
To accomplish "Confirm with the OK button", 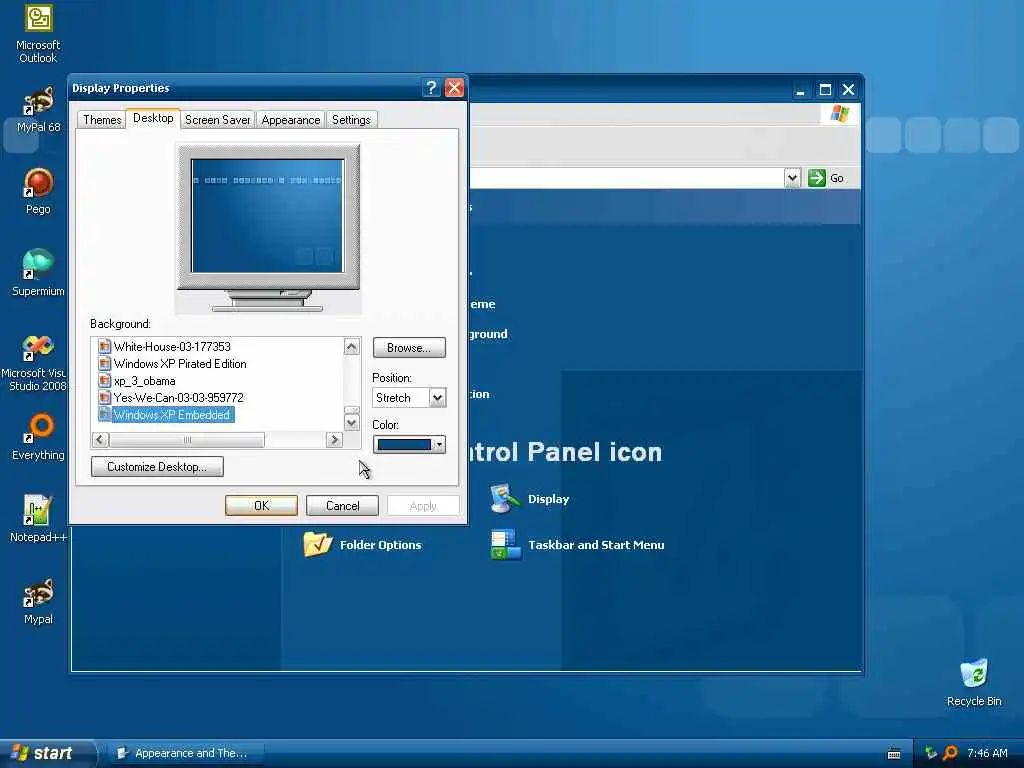I will 261,505.
